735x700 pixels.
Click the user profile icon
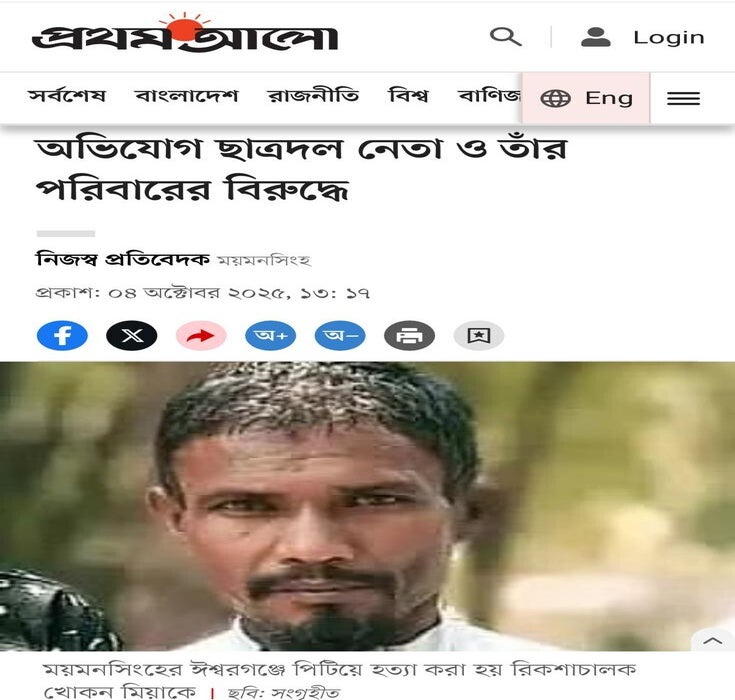(595, 37)
